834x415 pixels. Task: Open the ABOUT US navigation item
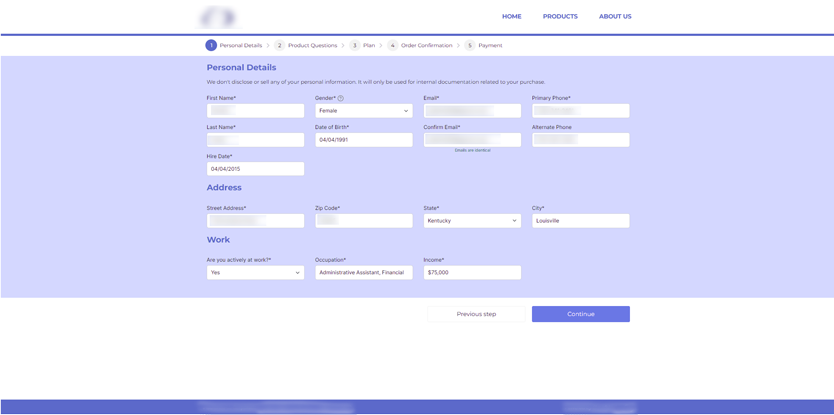[x=615, y=16]
